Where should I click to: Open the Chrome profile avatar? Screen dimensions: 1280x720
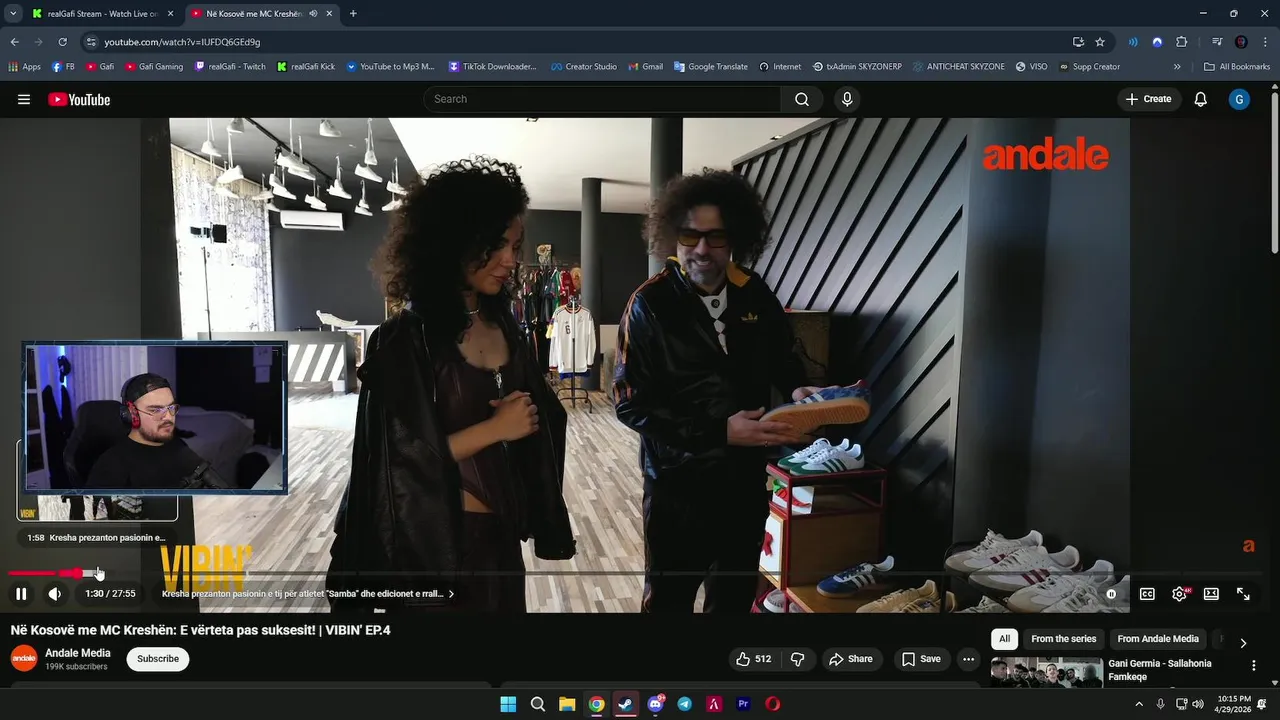point(1241,42)
